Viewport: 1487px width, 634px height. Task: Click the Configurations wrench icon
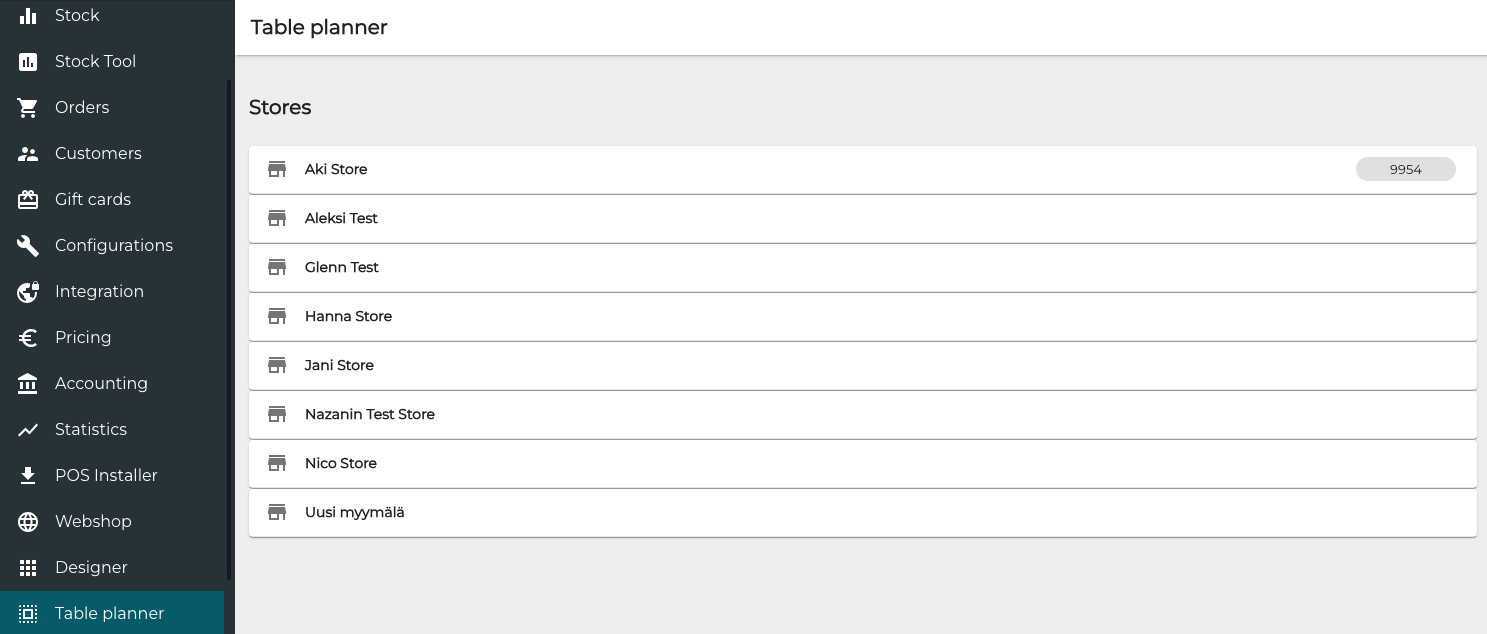[x=28, y=245]
